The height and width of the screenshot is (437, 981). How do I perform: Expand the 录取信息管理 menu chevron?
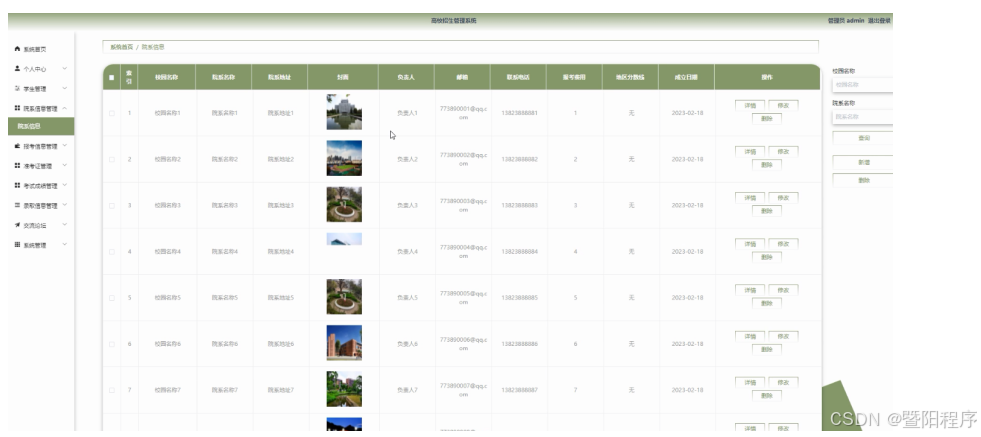[64, 205]
